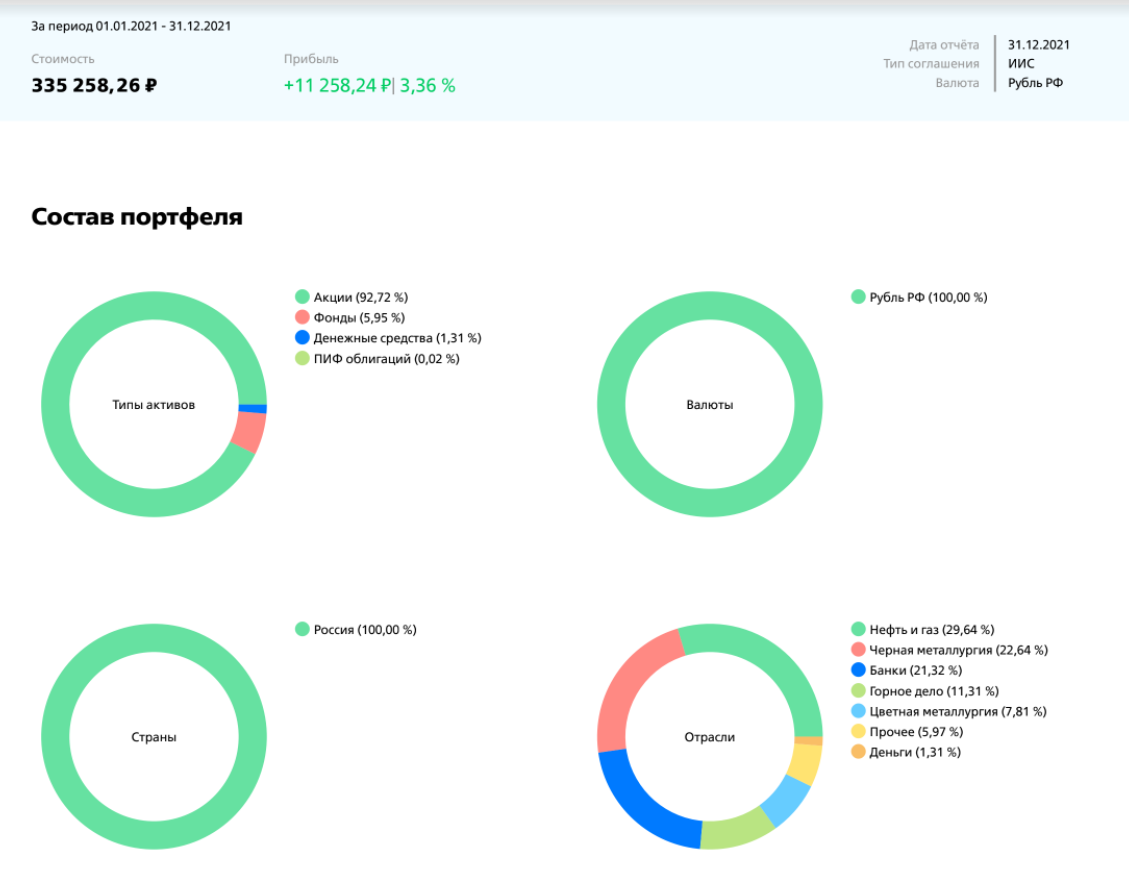Click the Валюты donut chart center label

pos(710,405)
